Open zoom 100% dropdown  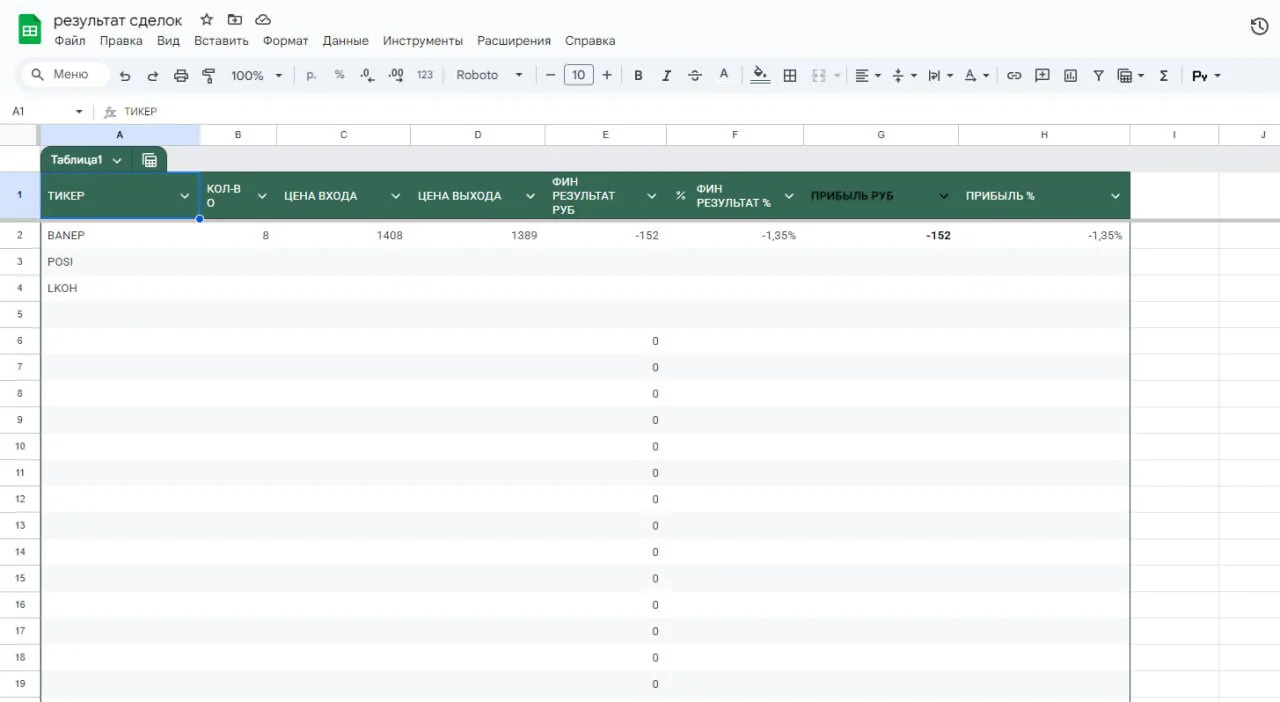tap(257, 75)
